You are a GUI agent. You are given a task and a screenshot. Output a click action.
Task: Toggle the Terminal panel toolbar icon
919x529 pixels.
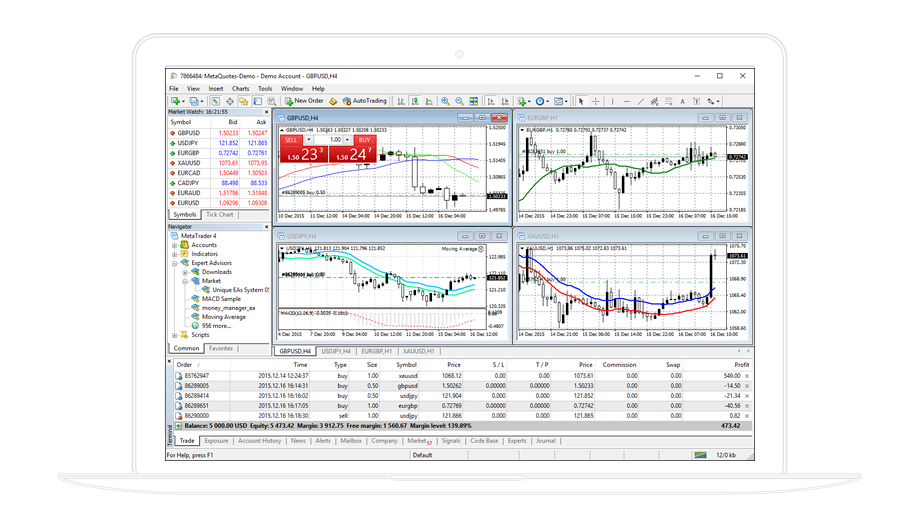click(x=258, y=101)
